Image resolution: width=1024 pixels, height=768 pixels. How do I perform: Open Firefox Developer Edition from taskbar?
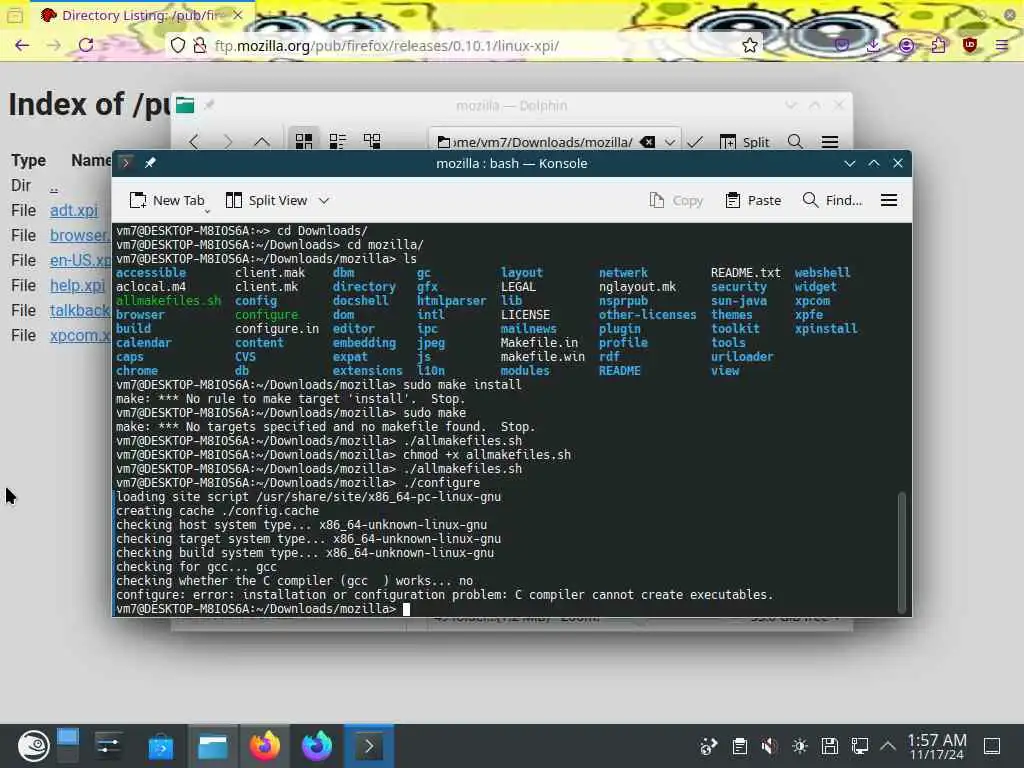click(x=317, y=746)
